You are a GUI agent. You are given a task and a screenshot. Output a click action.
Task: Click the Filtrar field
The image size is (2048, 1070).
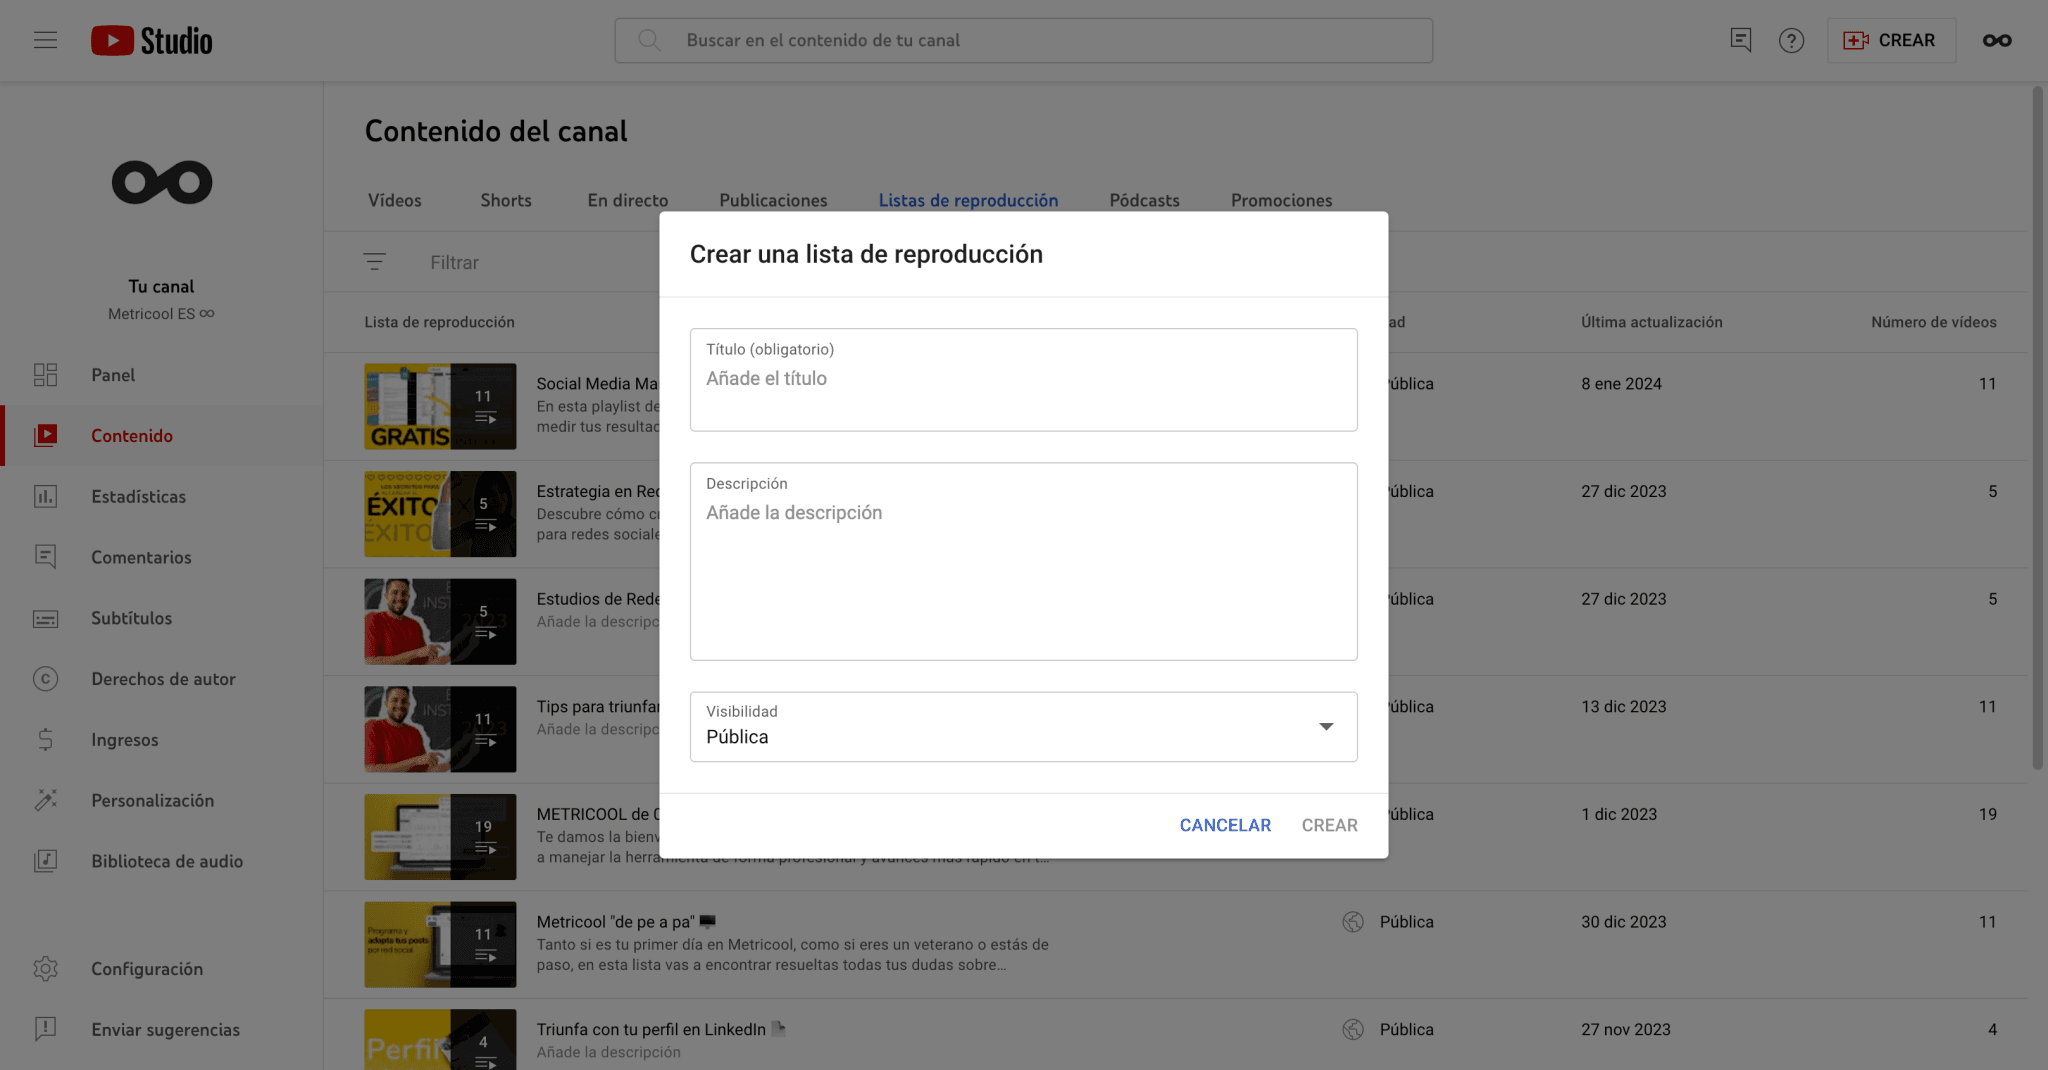coord(454,262)
